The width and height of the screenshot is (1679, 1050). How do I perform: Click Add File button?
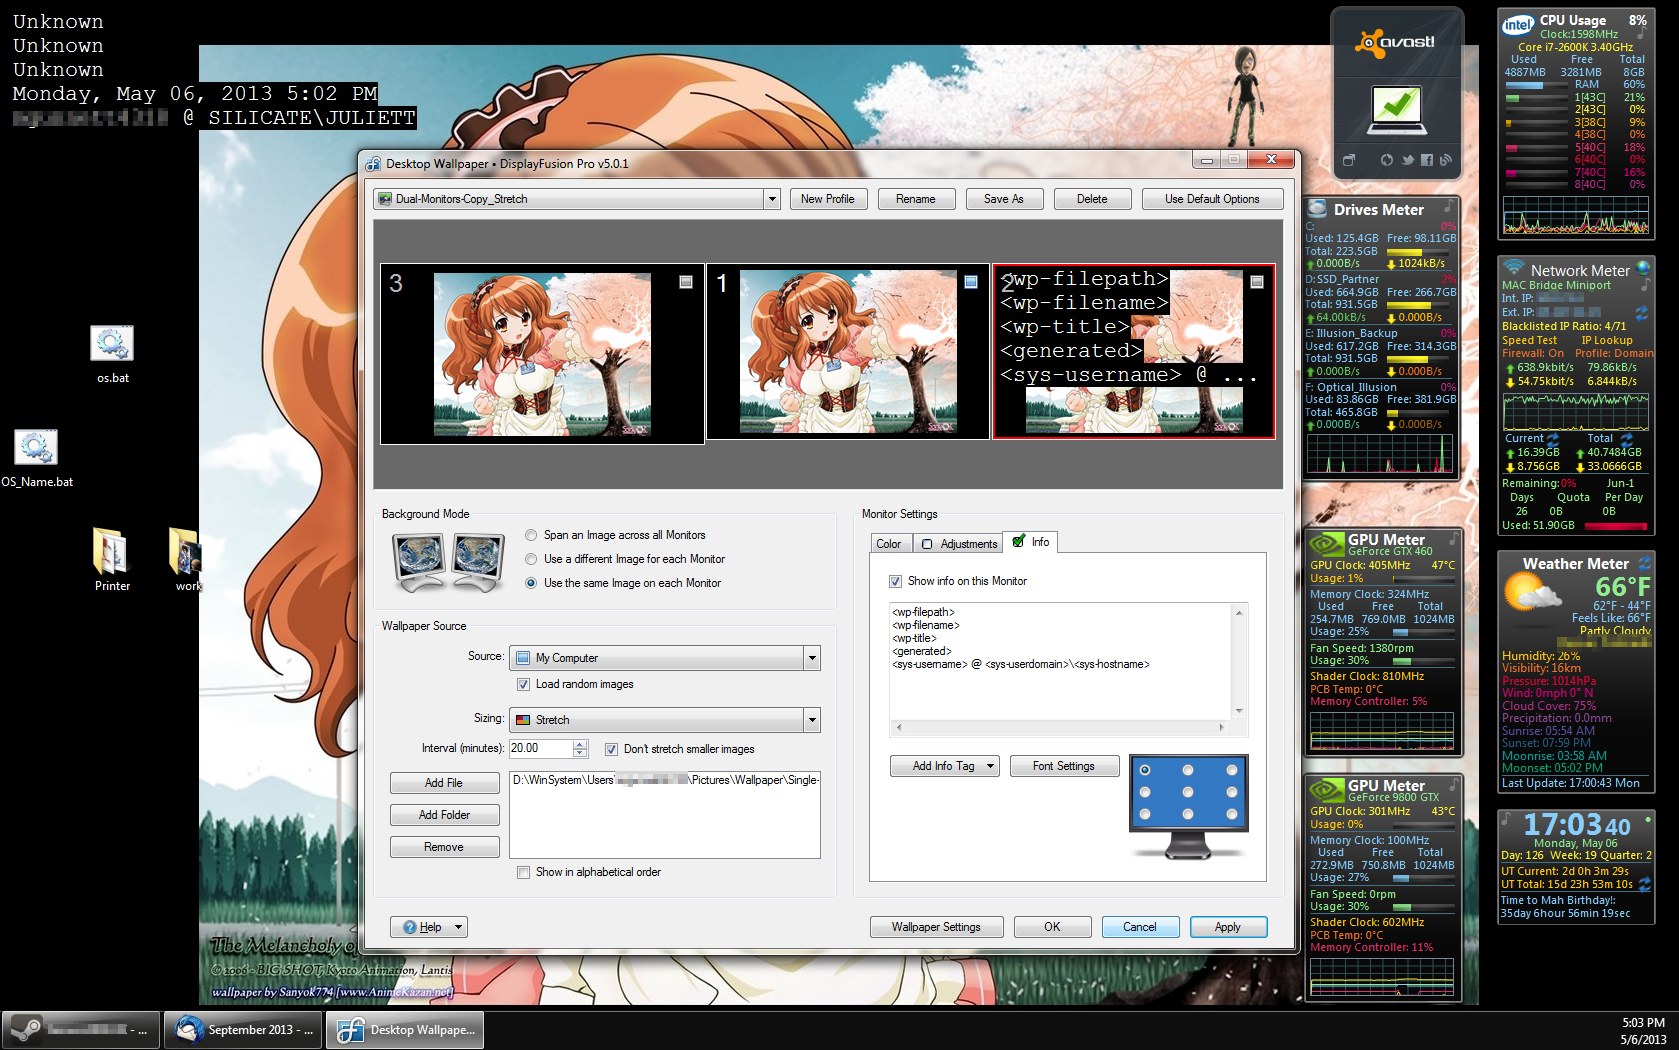point(444,783)
